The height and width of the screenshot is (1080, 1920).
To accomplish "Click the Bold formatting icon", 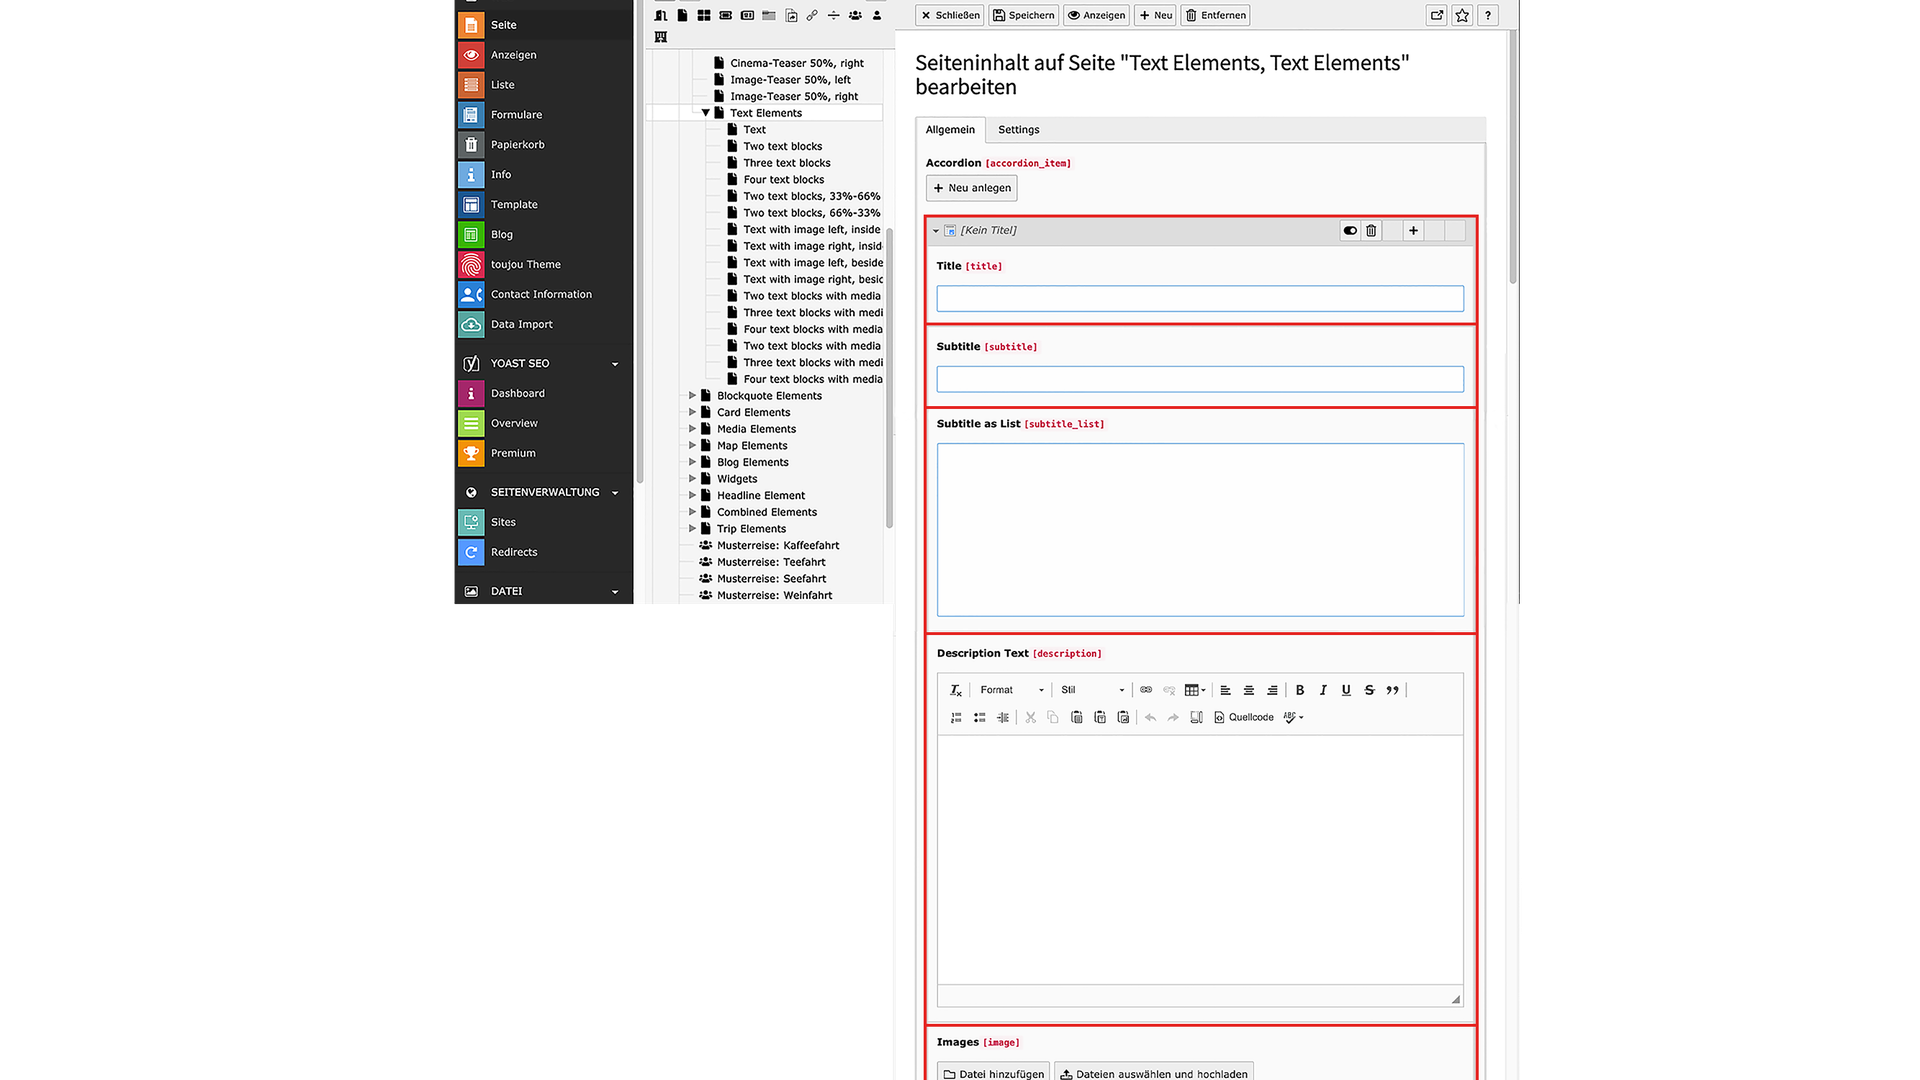I will 1300,690.
